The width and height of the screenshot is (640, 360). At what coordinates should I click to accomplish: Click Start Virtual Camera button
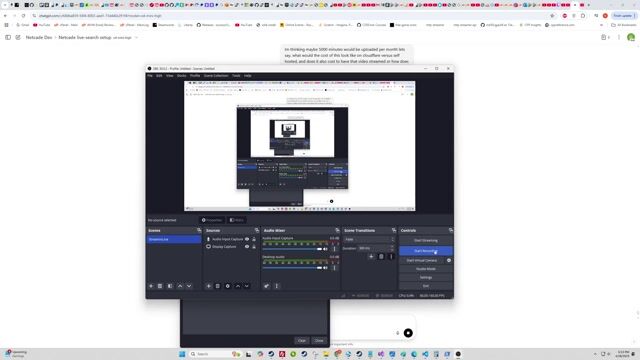click(422, 260)
